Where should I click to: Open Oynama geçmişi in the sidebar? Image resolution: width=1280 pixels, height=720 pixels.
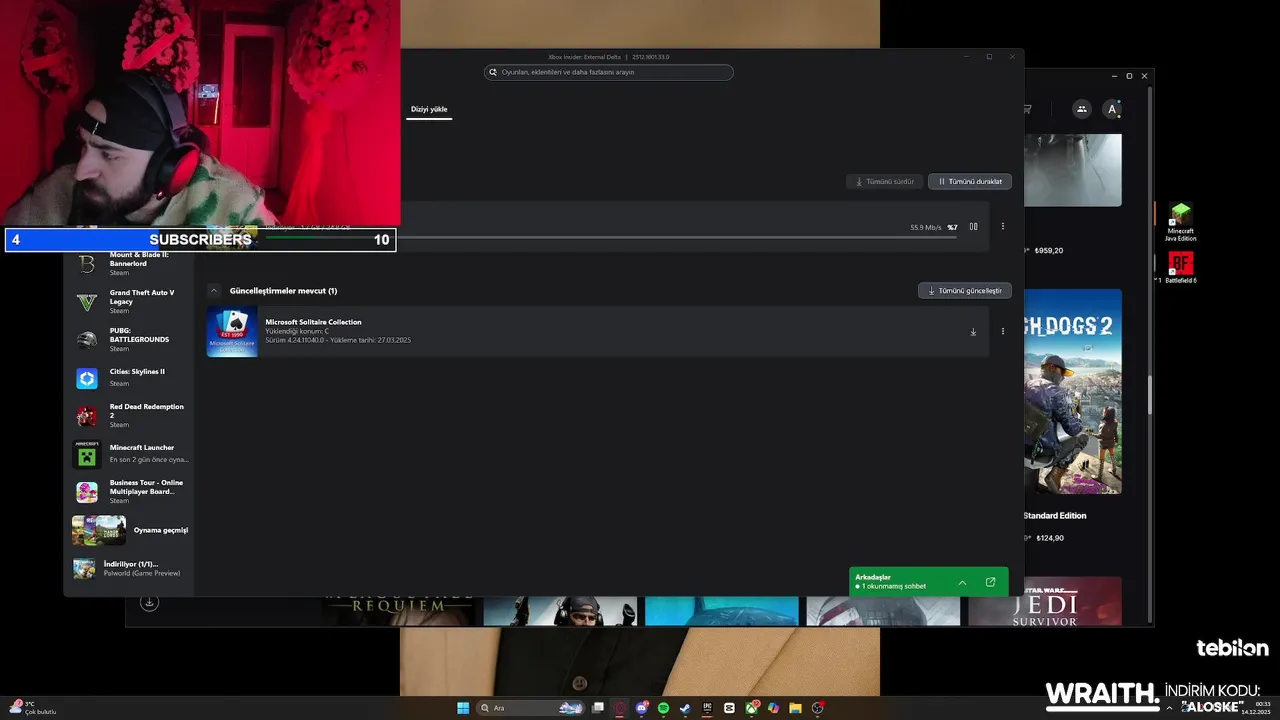132,530
